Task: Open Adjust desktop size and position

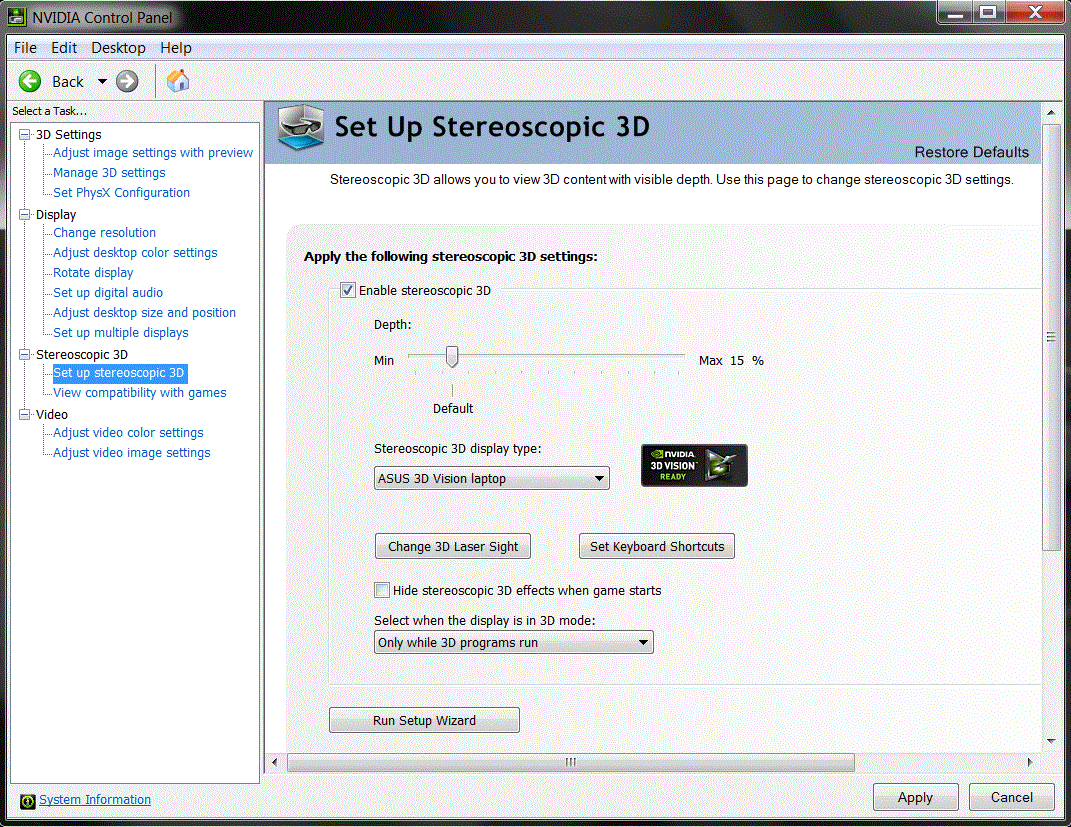Action: 145,313
